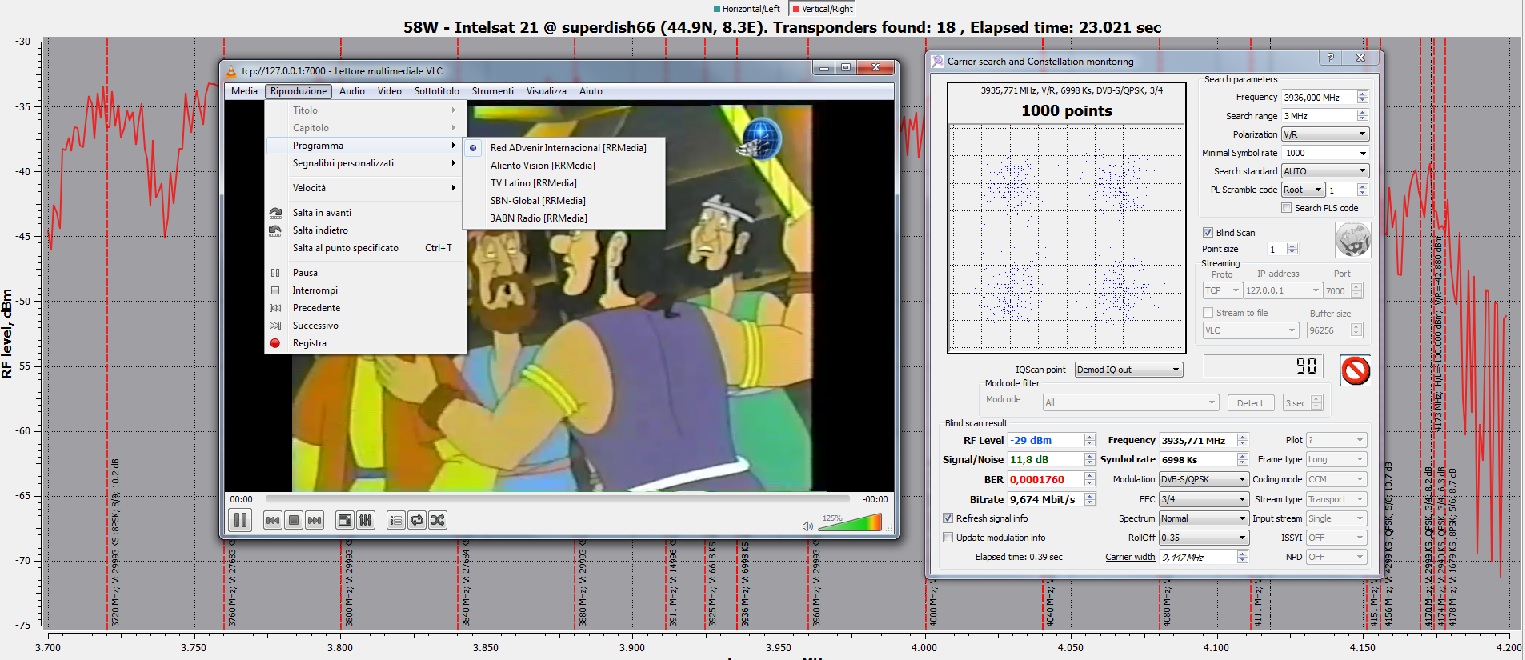Open PL Scramble code Root dropdown
The image size is (1525, 660).
point(1304,190)
